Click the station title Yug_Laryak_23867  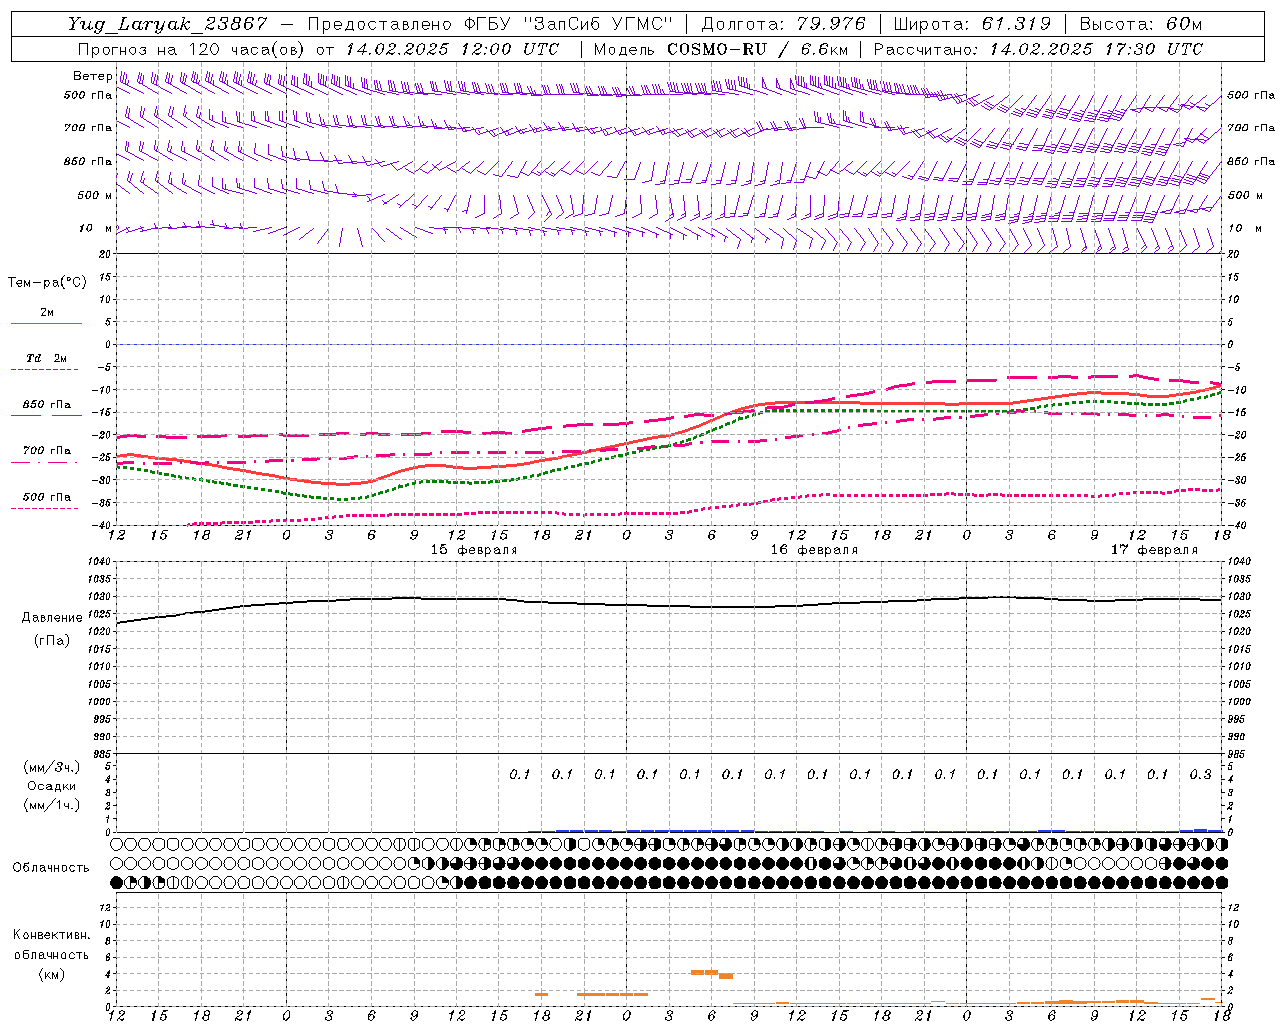167,24
